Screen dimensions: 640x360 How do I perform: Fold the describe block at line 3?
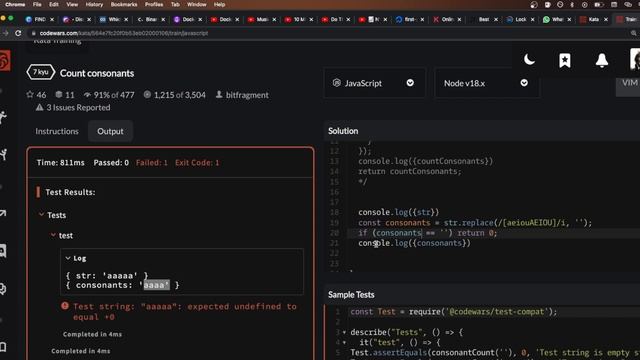point(344,332)
